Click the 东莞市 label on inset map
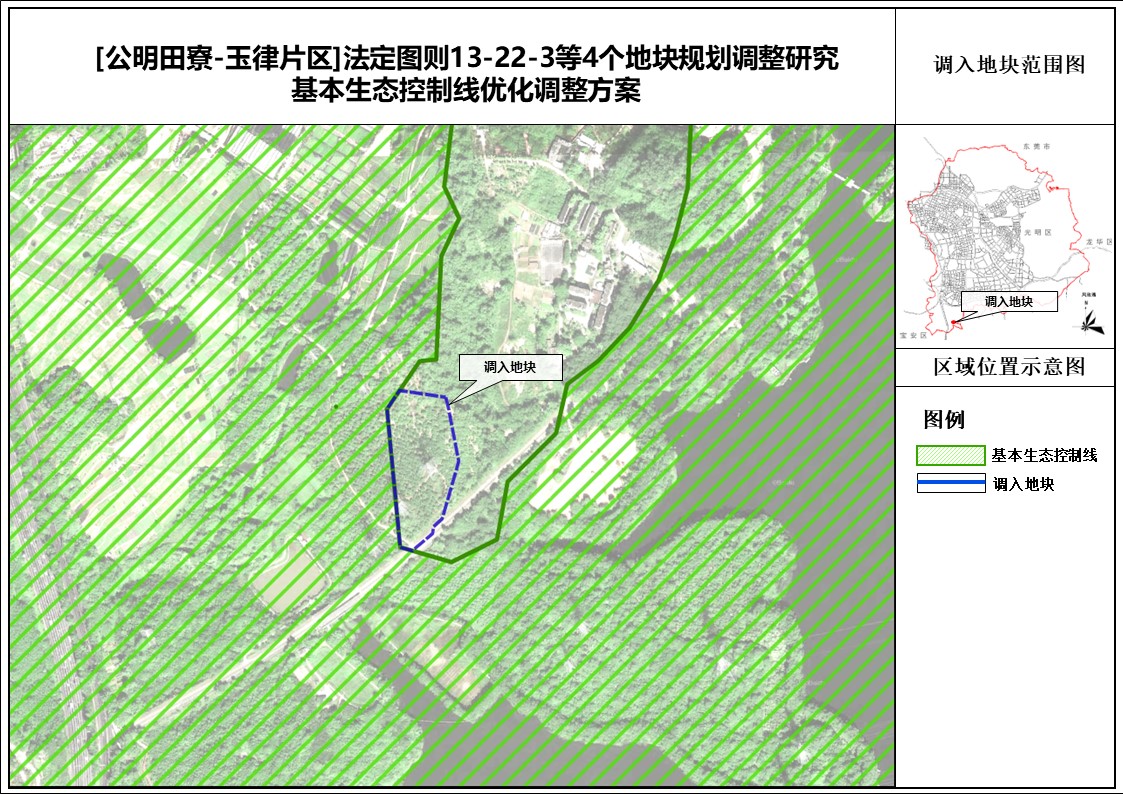The image size is (1123, 794). click(1033, 146)
